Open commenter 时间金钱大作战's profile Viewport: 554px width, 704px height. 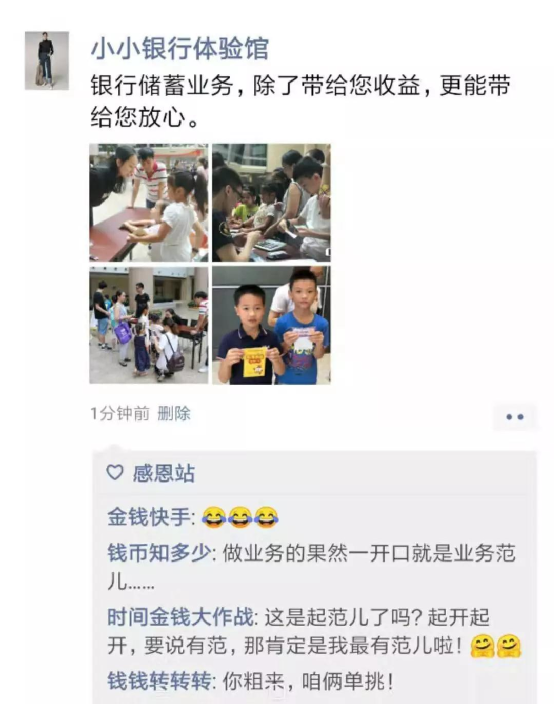coord(180,617)
